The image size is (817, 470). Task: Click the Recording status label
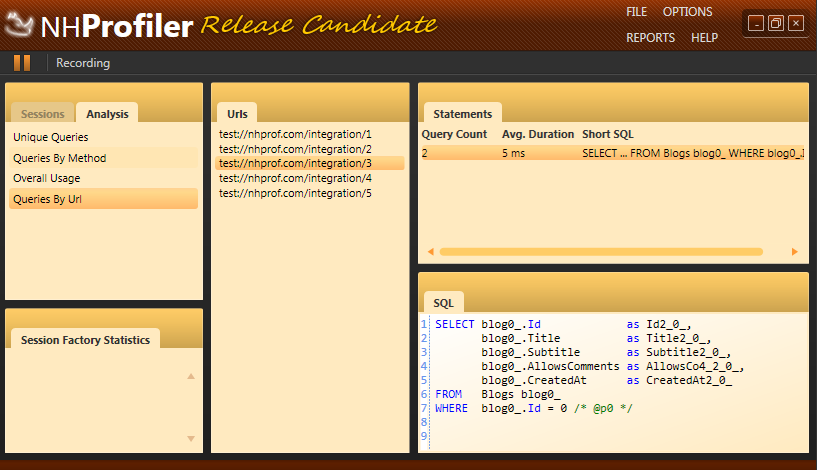(x=83, y=63)
